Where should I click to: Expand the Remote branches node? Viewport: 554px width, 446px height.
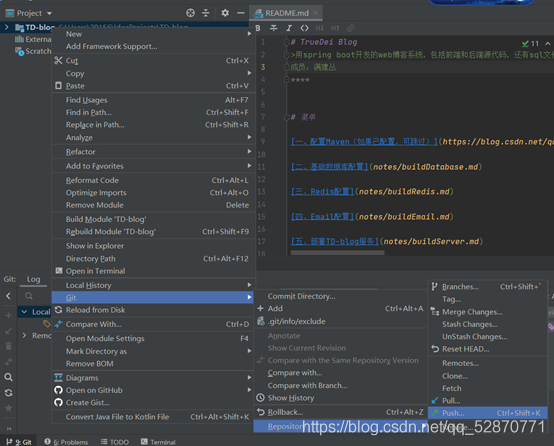point(24,335)
